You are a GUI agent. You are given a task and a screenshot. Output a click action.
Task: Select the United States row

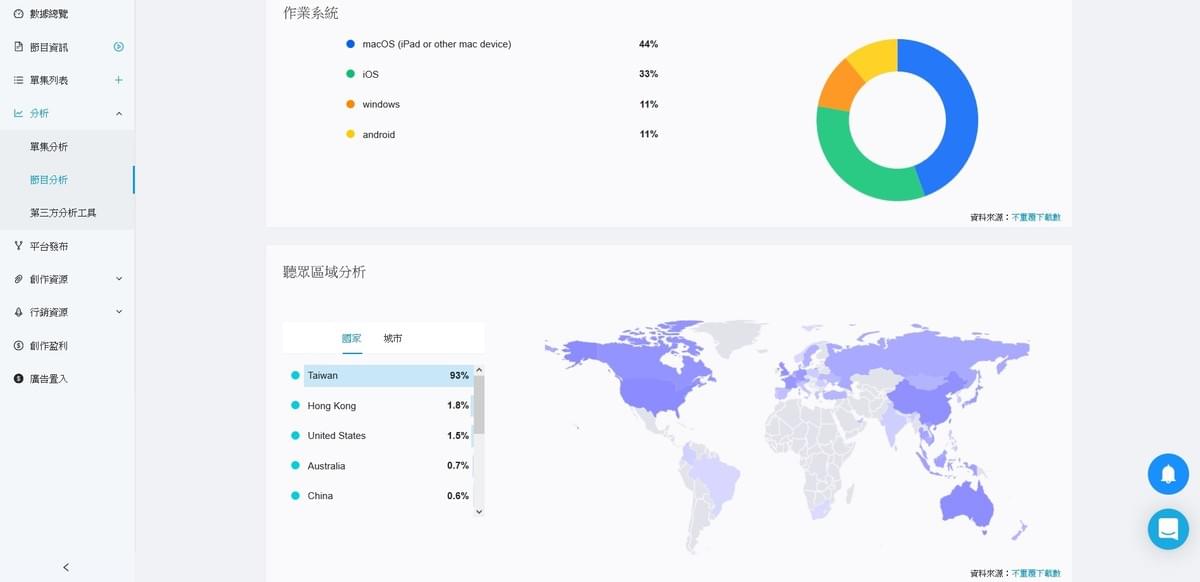pos(379,436)
